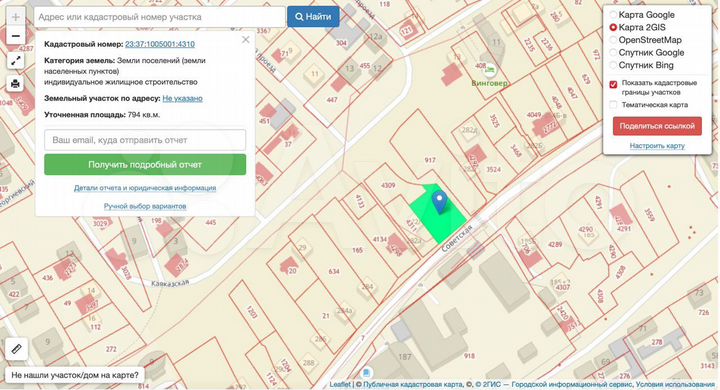This screenshot has height=390, width=720.
Task: Click Не указано address link
Action: point(182,98)
